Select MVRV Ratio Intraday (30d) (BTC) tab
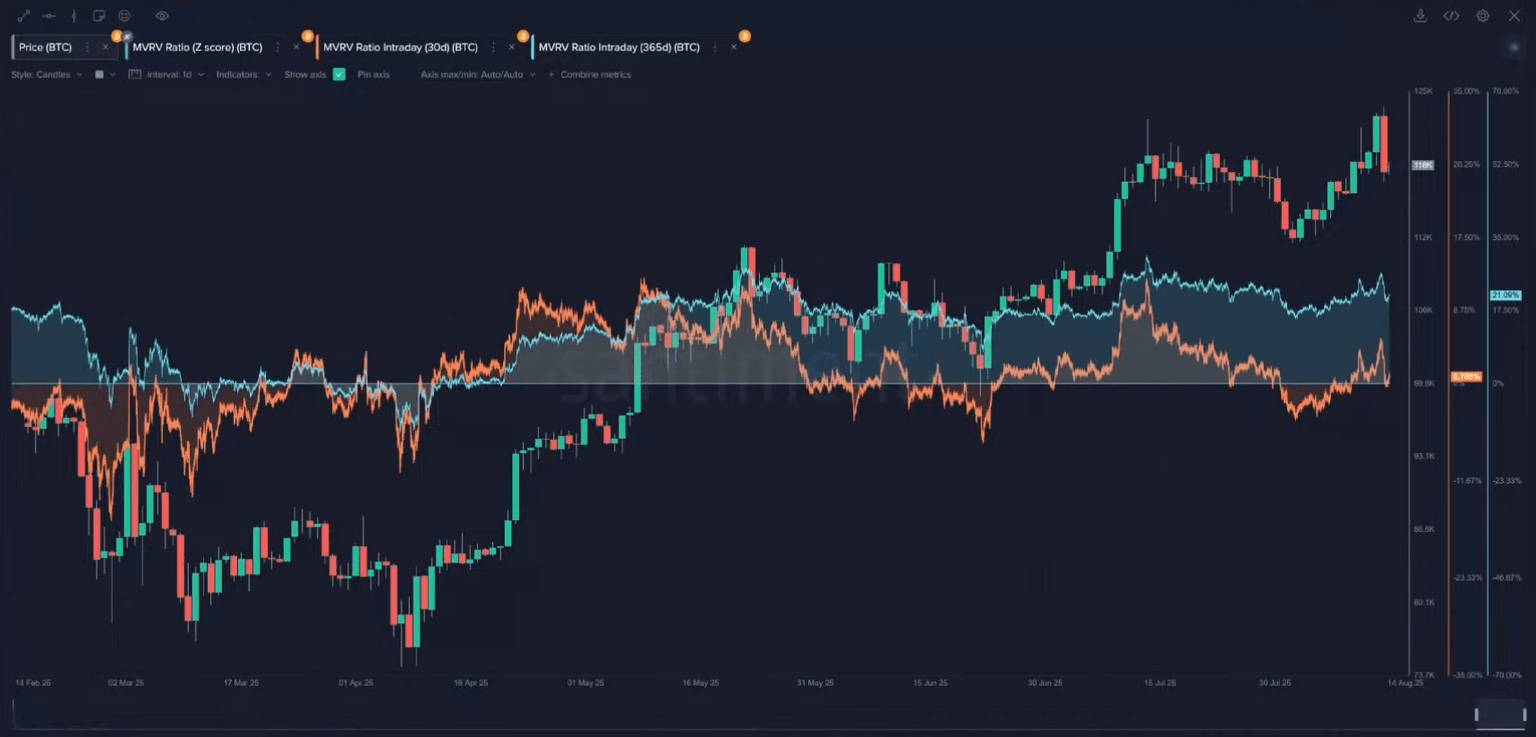 pos(400,47)
